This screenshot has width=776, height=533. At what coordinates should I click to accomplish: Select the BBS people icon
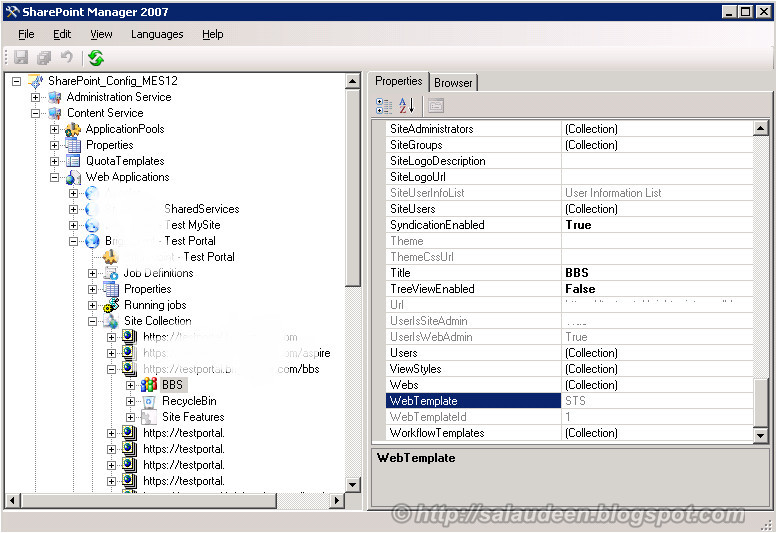(x=149, y=385)
